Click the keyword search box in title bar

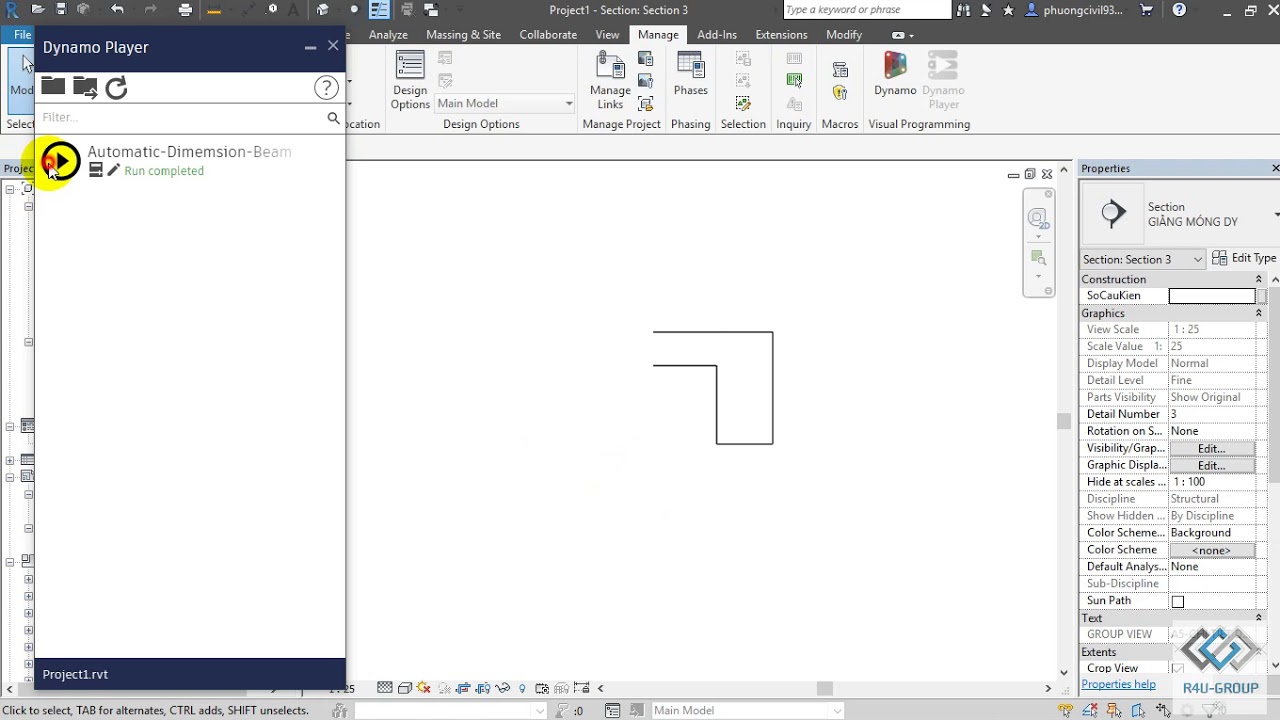pos(866,10)
